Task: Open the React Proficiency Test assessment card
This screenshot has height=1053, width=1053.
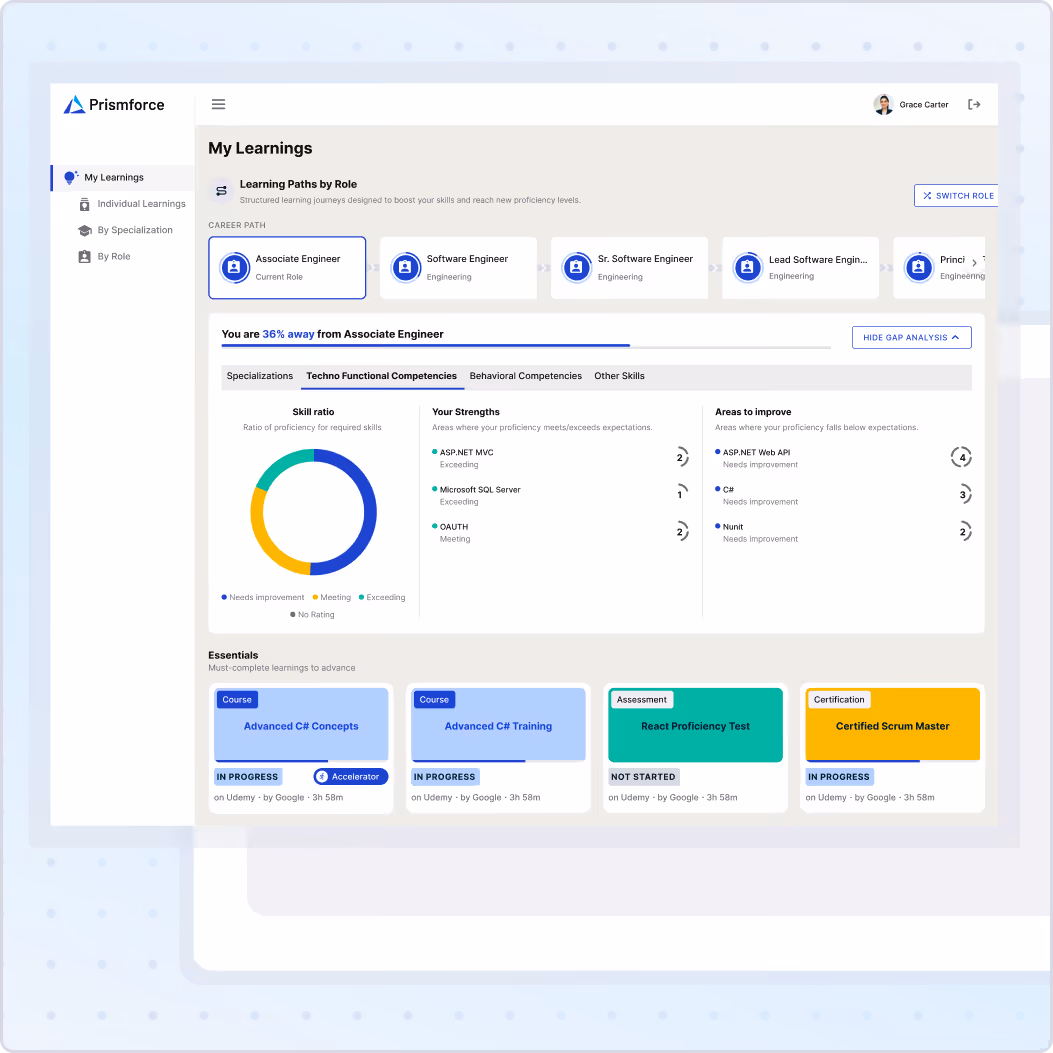Action: pos(695,724)
